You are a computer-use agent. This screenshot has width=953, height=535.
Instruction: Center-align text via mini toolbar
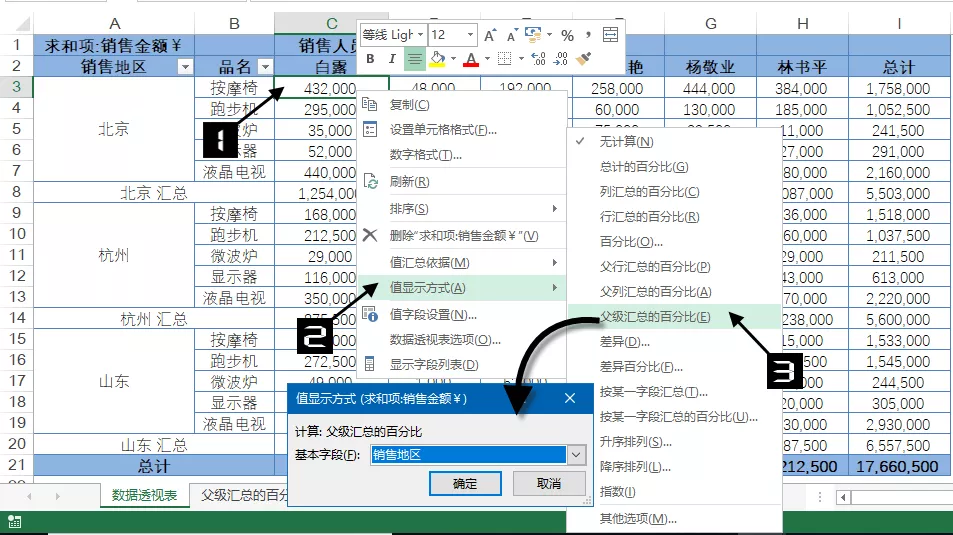point(415,59)
